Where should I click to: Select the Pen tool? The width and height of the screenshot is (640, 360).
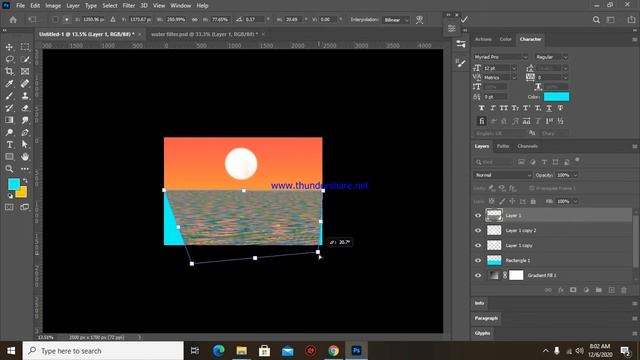click(25, 132)
